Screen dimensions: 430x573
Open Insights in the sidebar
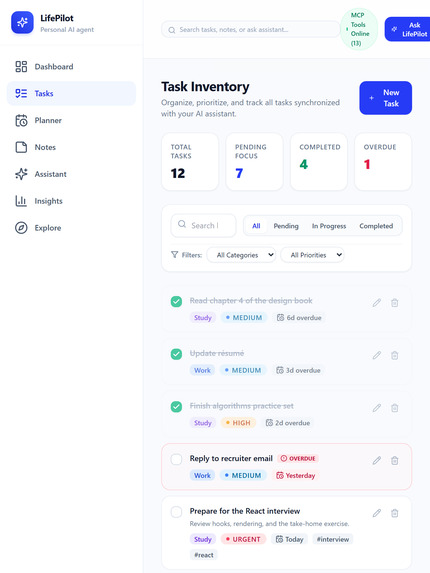71,201
